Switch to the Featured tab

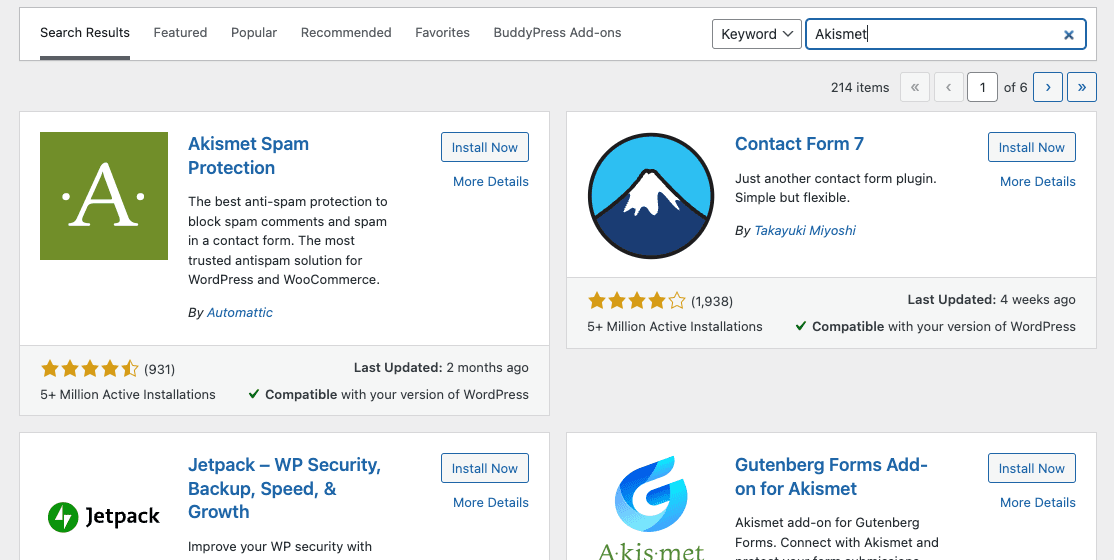pyautogui.click(x=180, y=33)
